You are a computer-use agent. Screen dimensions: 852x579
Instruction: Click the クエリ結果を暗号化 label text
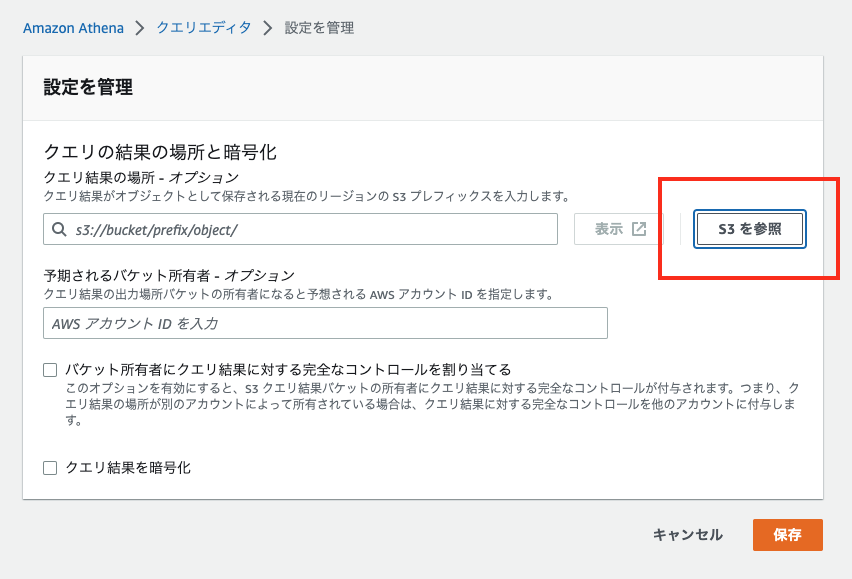coord(128,468)
